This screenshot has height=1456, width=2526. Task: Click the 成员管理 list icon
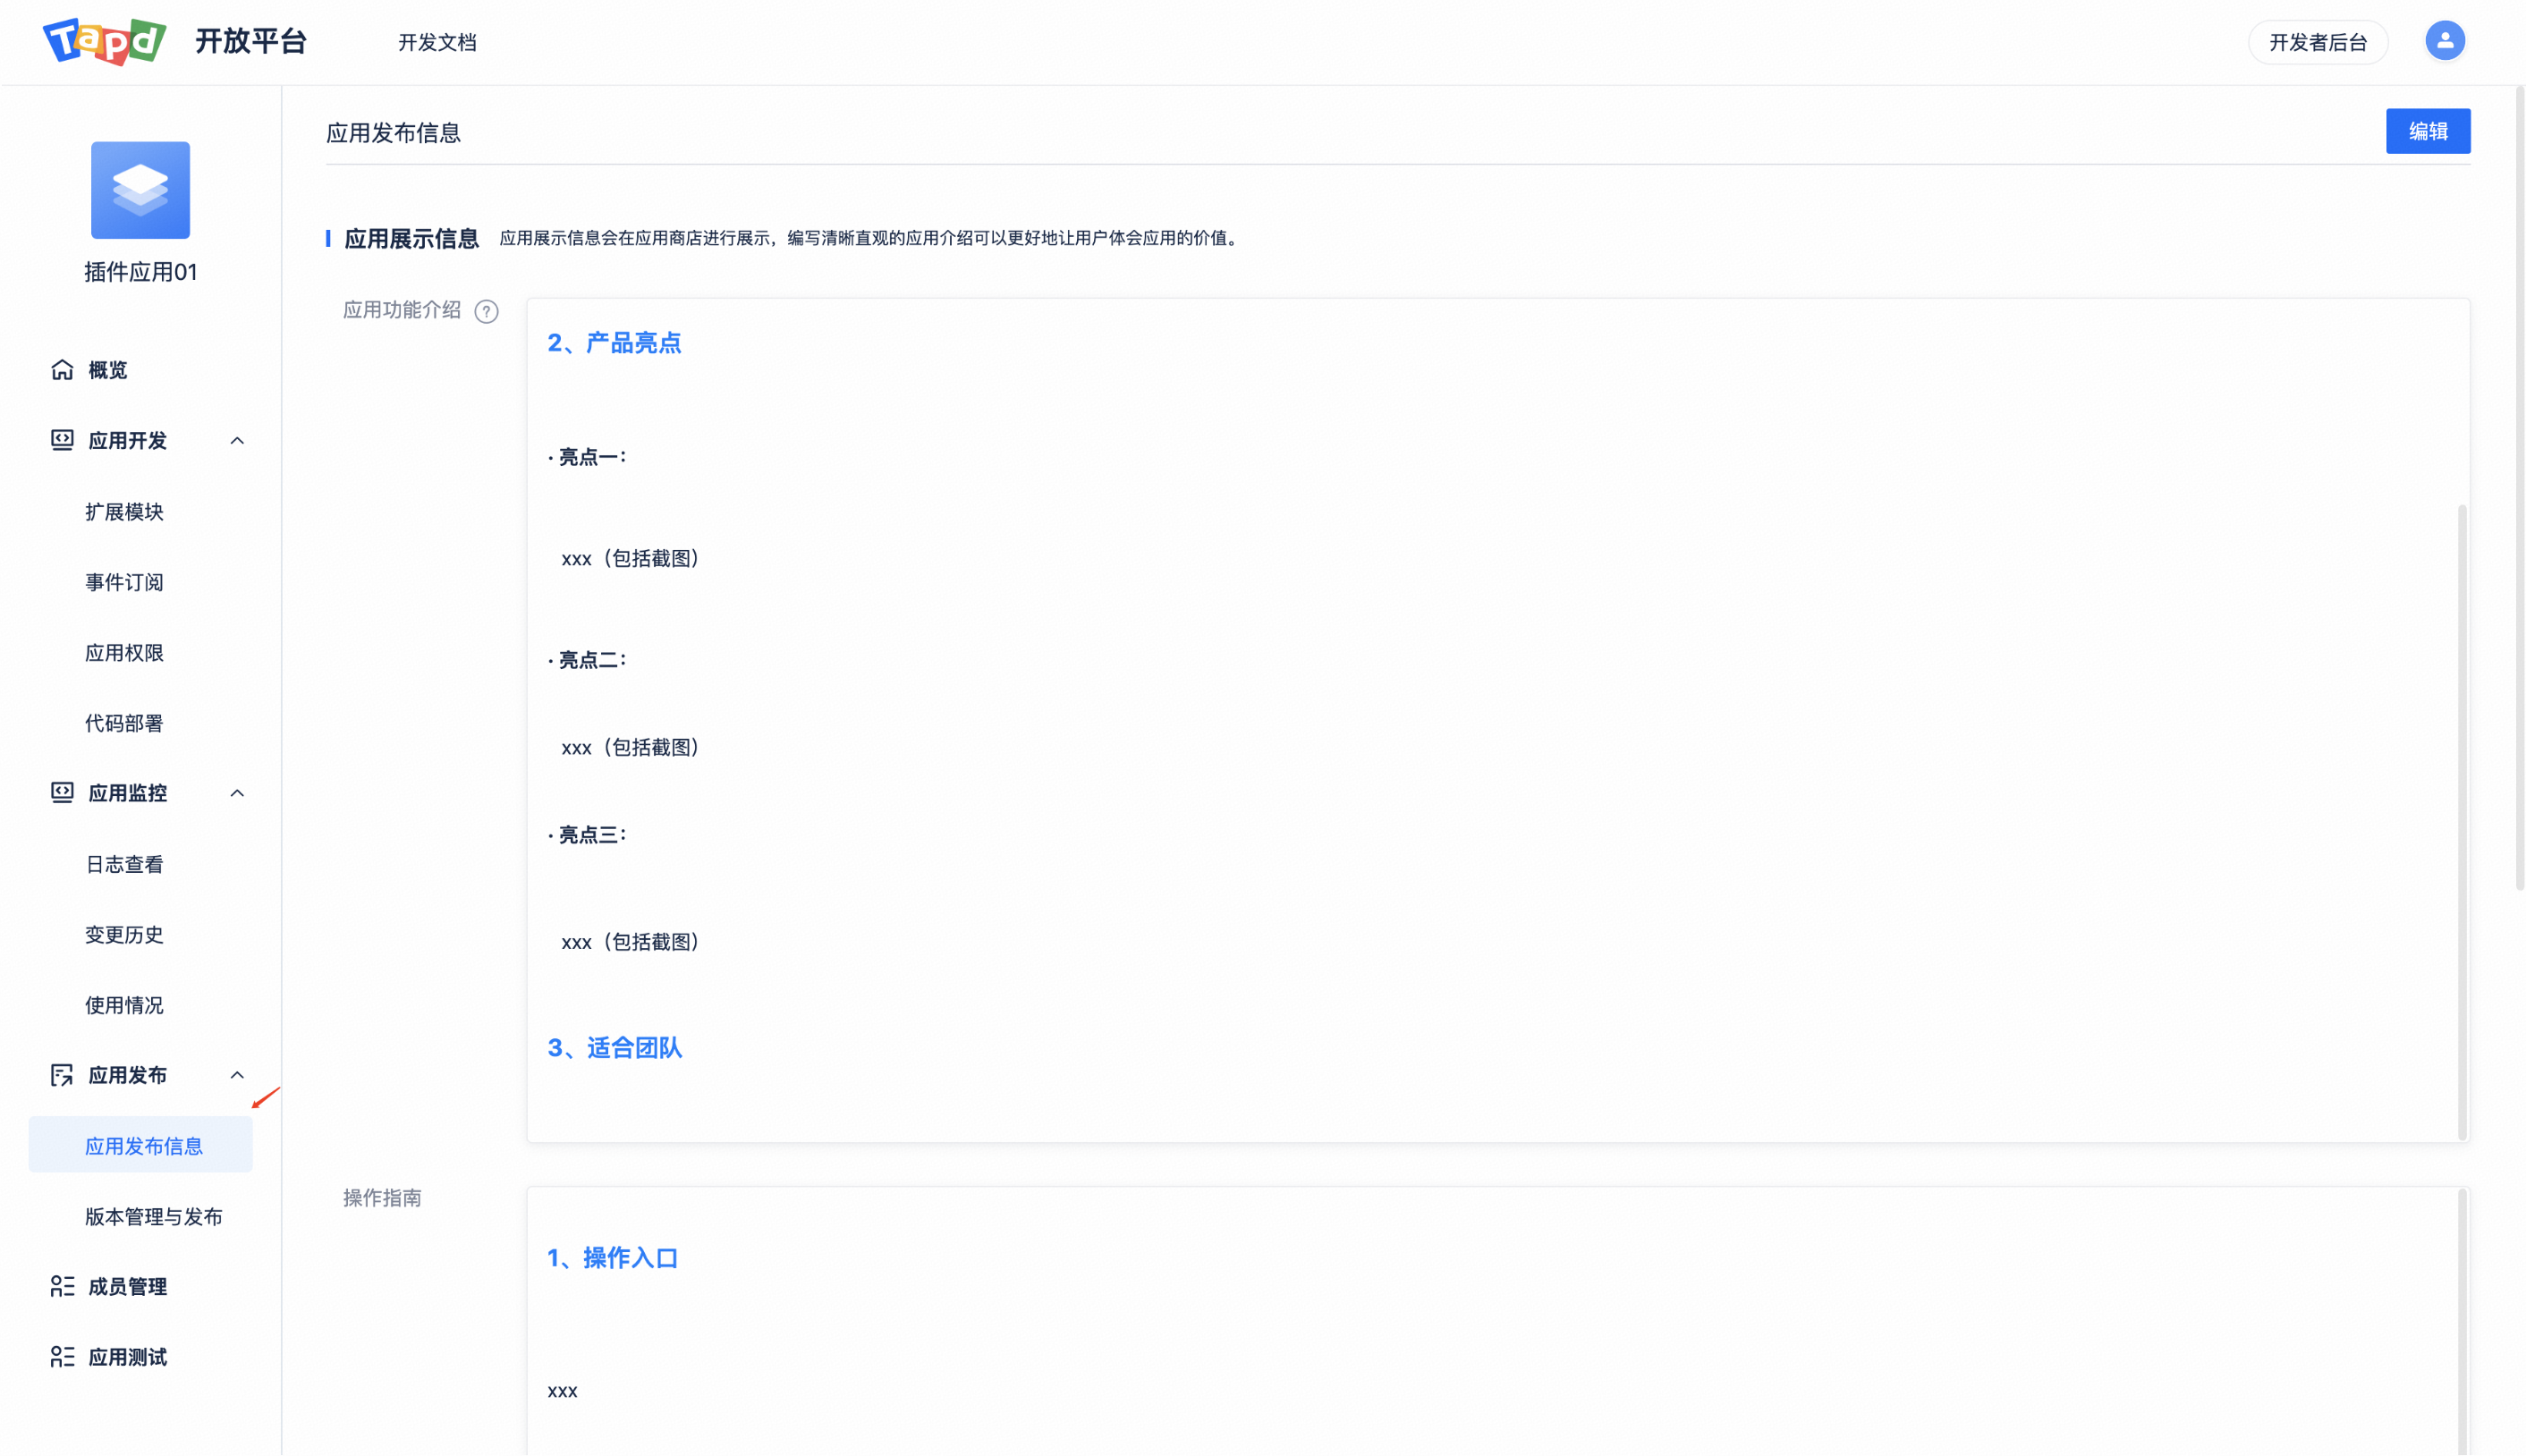click(x=62, y=1286)
